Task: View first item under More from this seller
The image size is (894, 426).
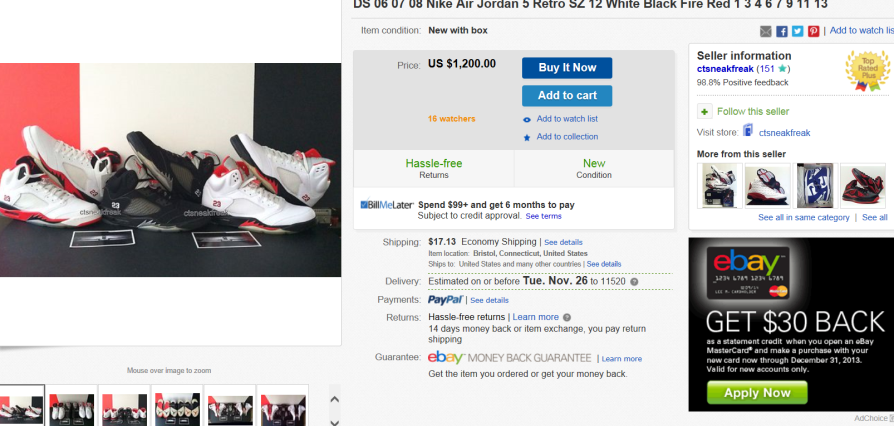Action: pyautogui.click(x=719, y=185)
